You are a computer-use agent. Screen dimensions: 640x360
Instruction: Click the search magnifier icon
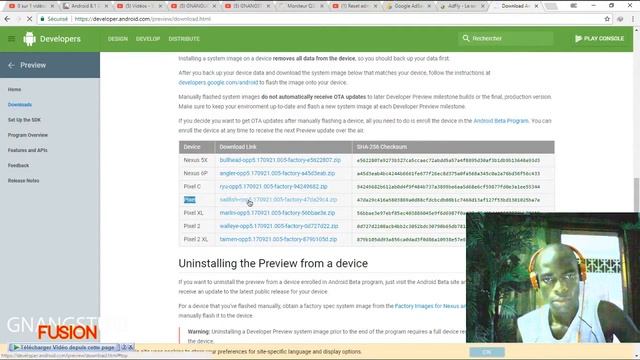pos(466,38)
